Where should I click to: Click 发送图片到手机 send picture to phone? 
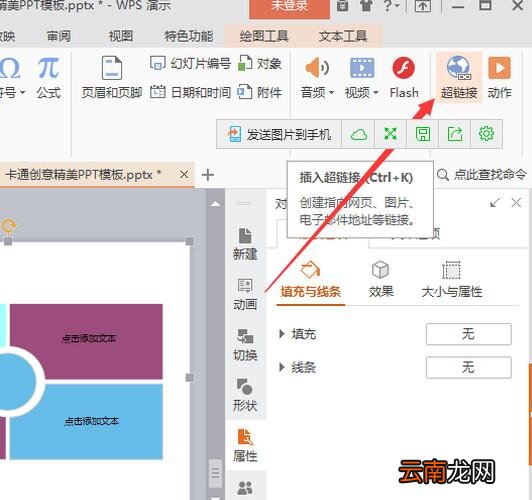coord(279,134)
